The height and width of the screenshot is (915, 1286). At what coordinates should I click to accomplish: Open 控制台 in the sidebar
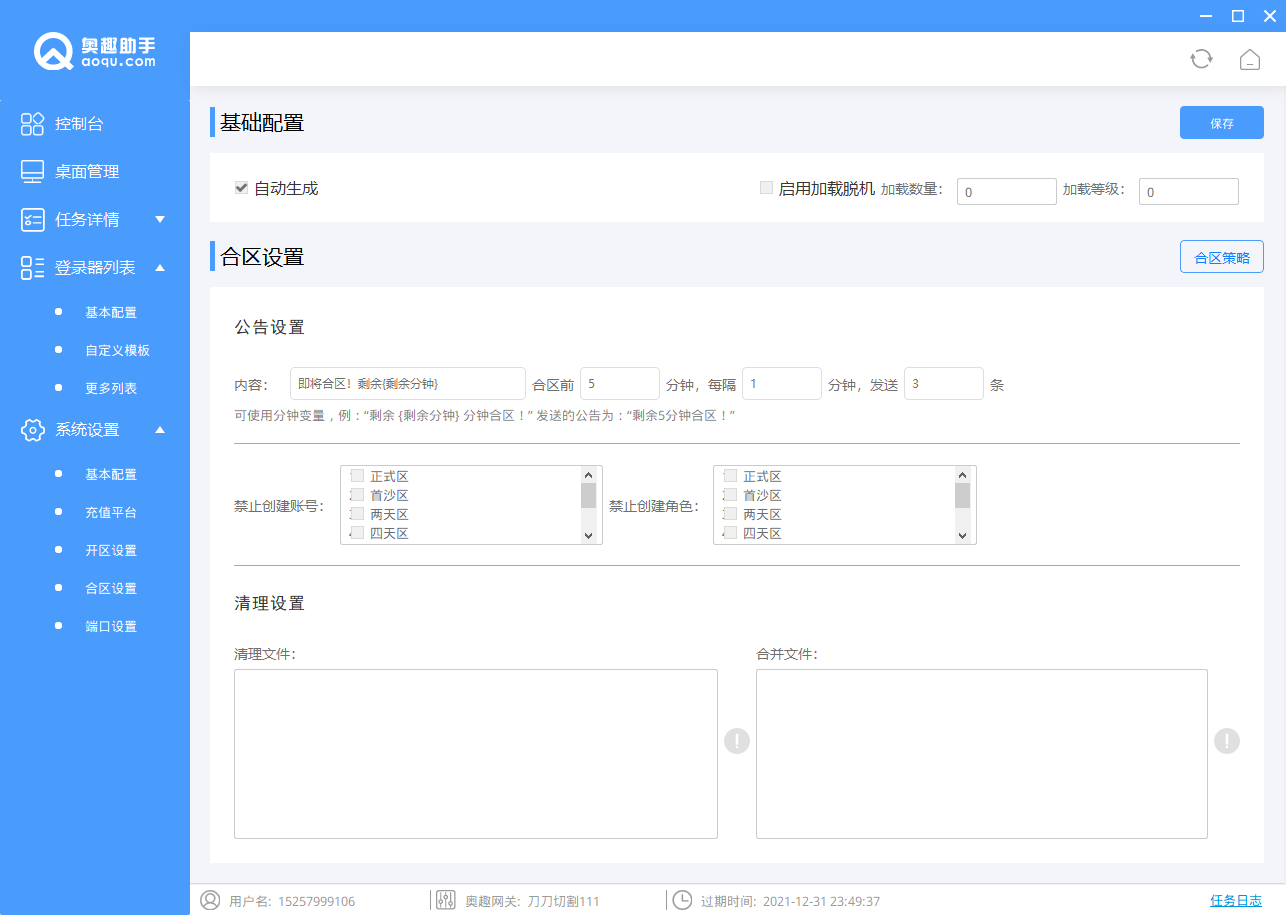click(x=79, y=124)
